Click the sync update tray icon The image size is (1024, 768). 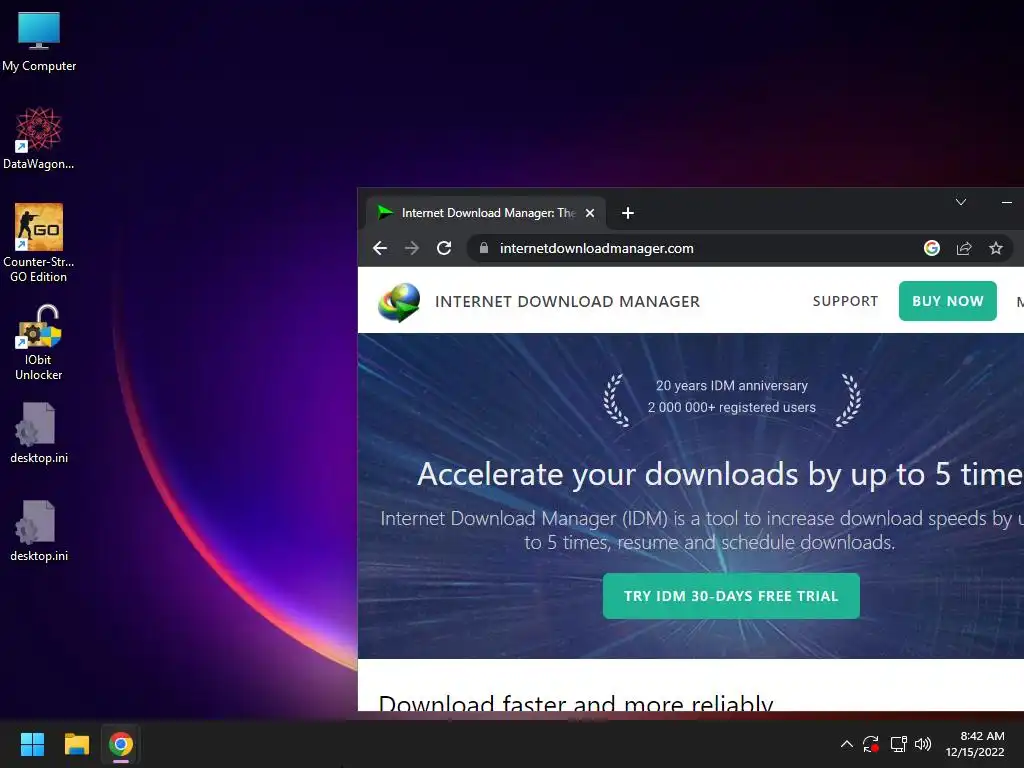(x=871, y=744)
